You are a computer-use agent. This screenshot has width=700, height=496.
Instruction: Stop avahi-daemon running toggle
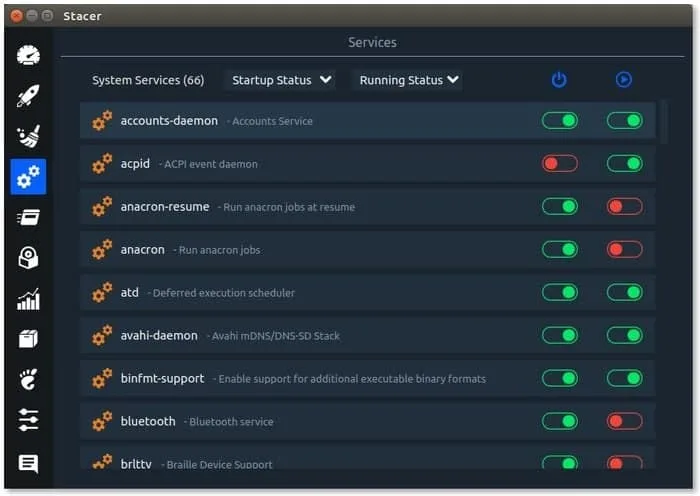pos(625,335)
